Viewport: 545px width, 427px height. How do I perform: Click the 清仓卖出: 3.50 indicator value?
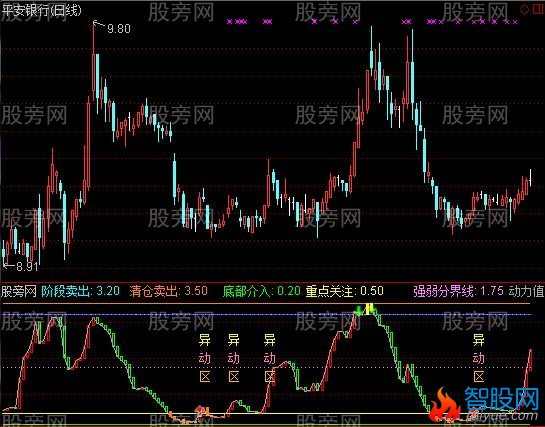[x=169, y=291]
